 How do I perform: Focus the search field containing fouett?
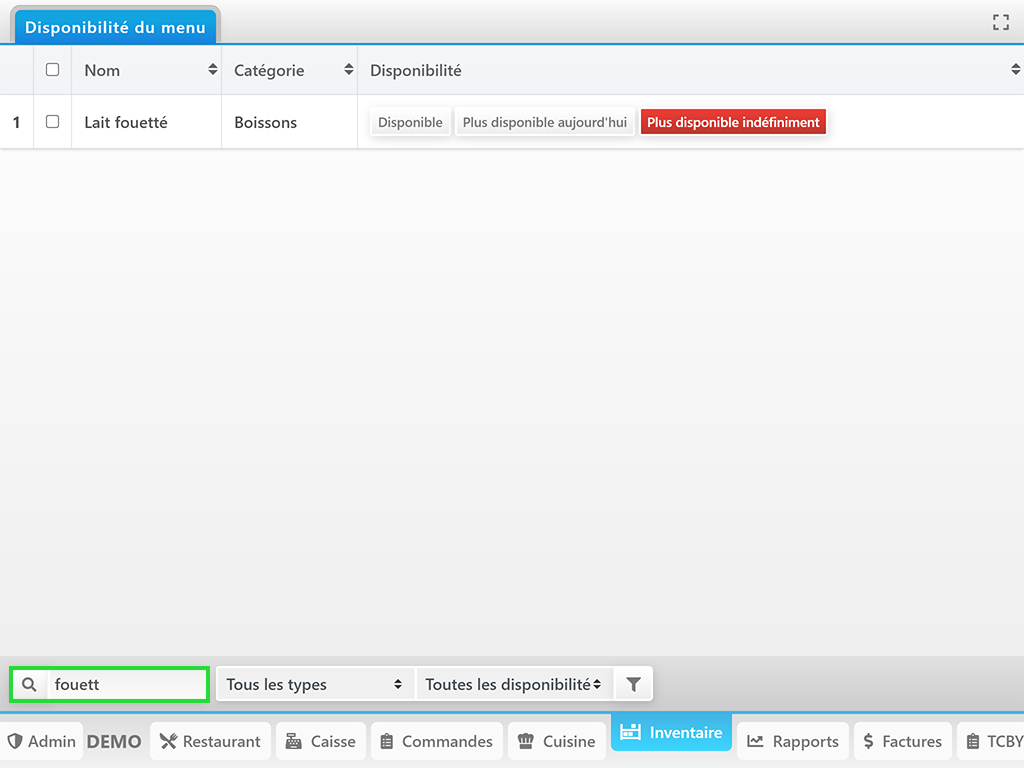(126, 685)
